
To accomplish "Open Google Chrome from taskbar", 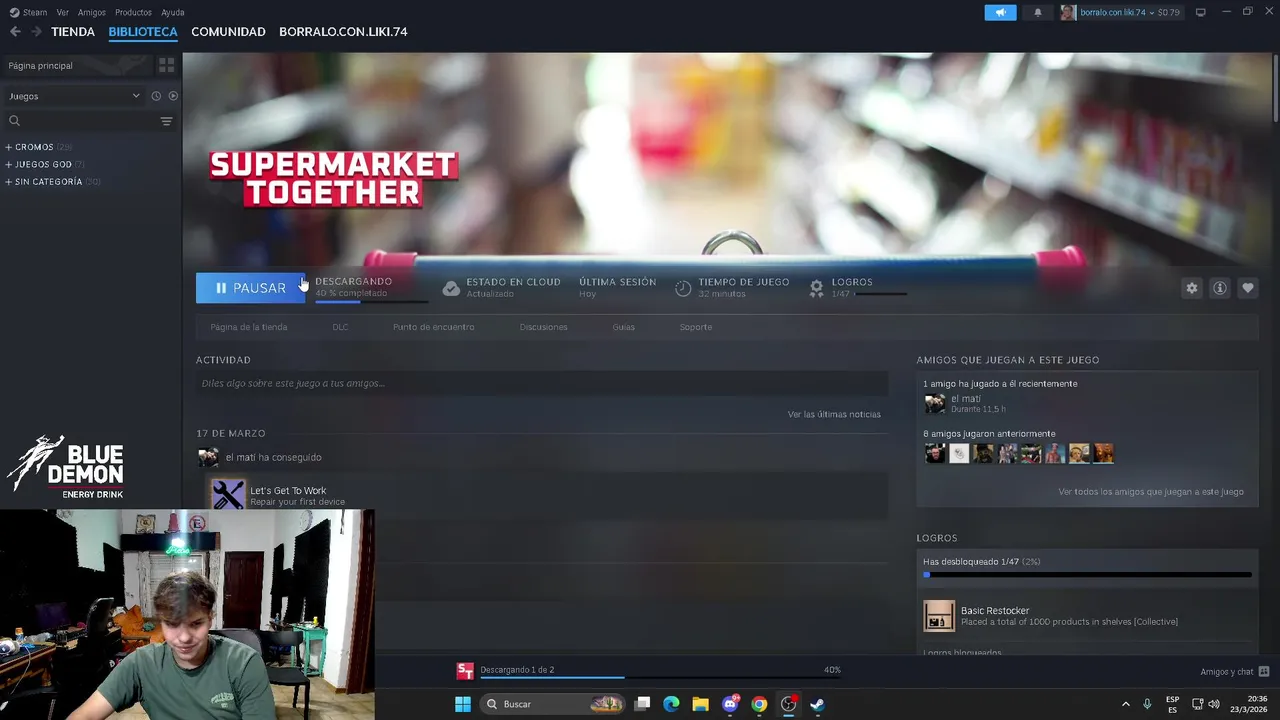I will pyautogui.click(x=759, y=704).
